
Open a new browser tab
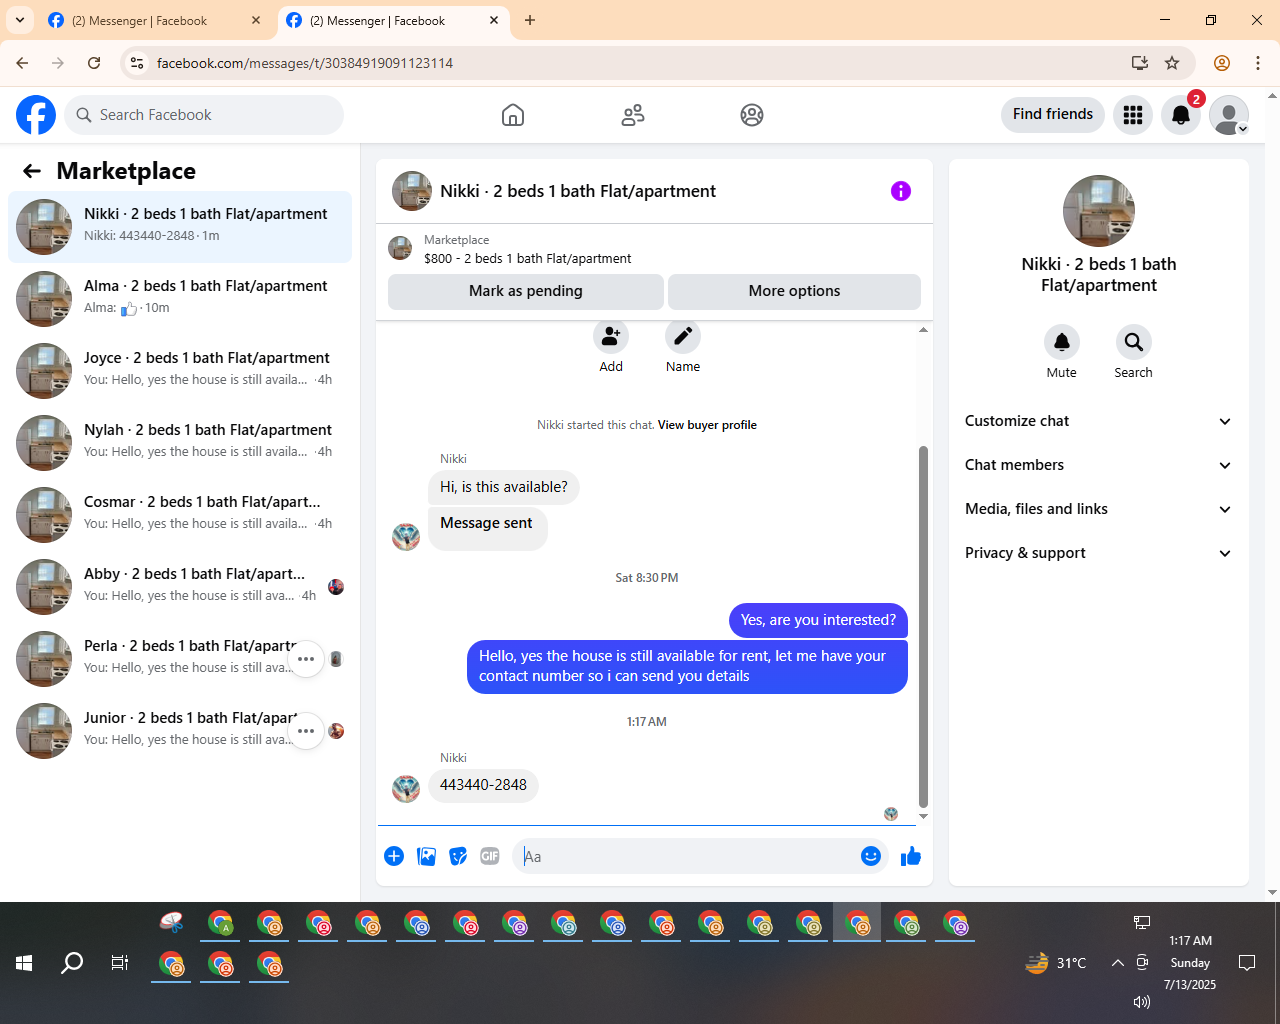(x=530, y=20)
